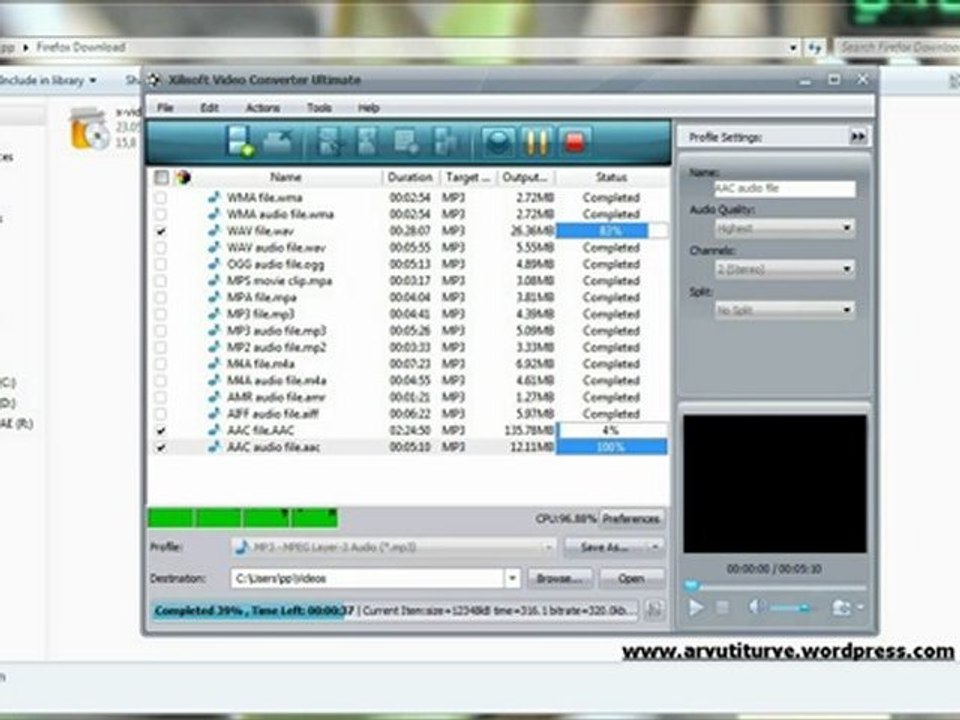Sort by the Status column header
Image resolution: width=960 pixels, height=720 pixels.
coord(611,178)
